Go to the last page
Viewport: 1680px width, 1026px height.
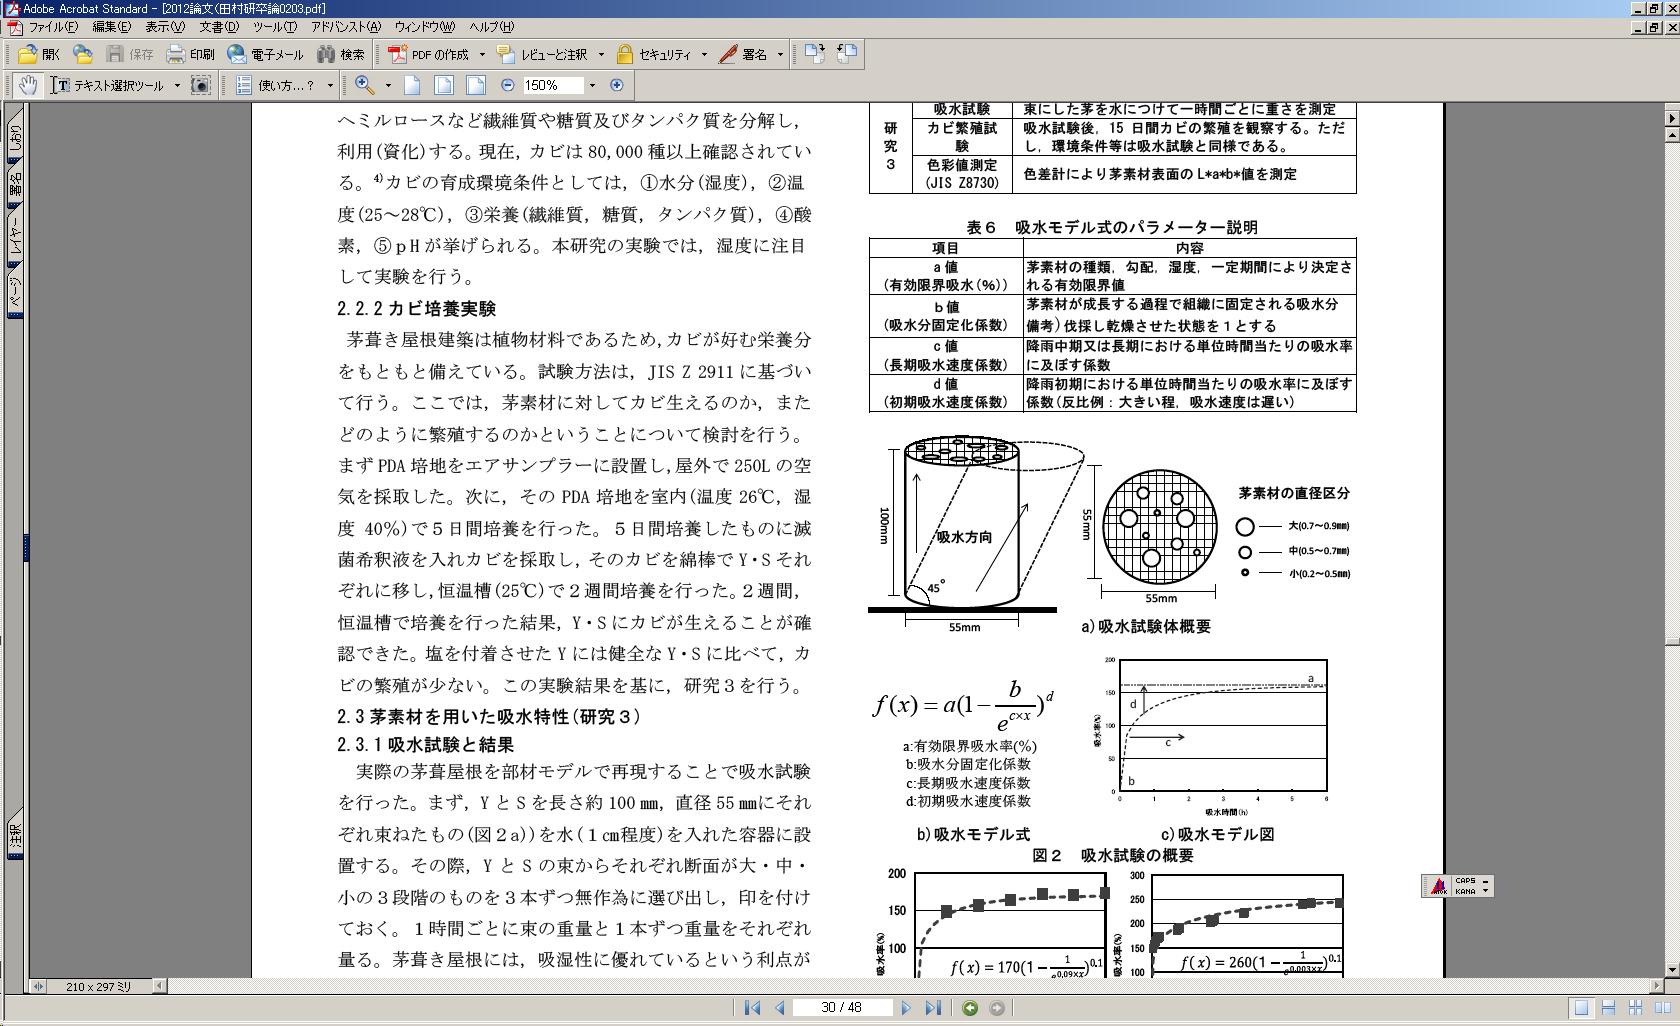[933, 1008]
